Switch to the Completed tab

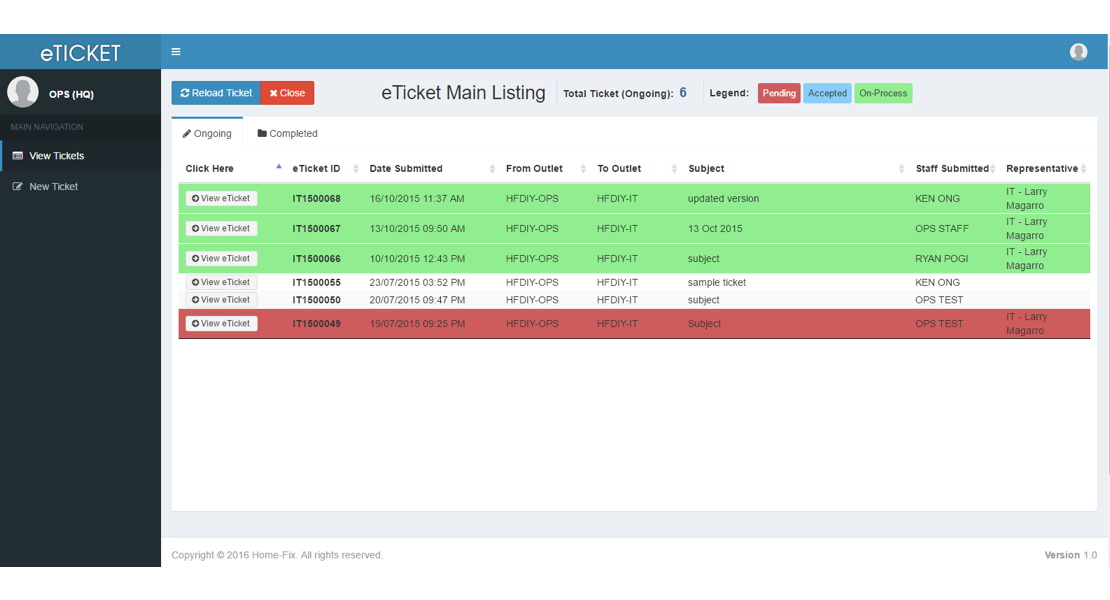point(287,132)
